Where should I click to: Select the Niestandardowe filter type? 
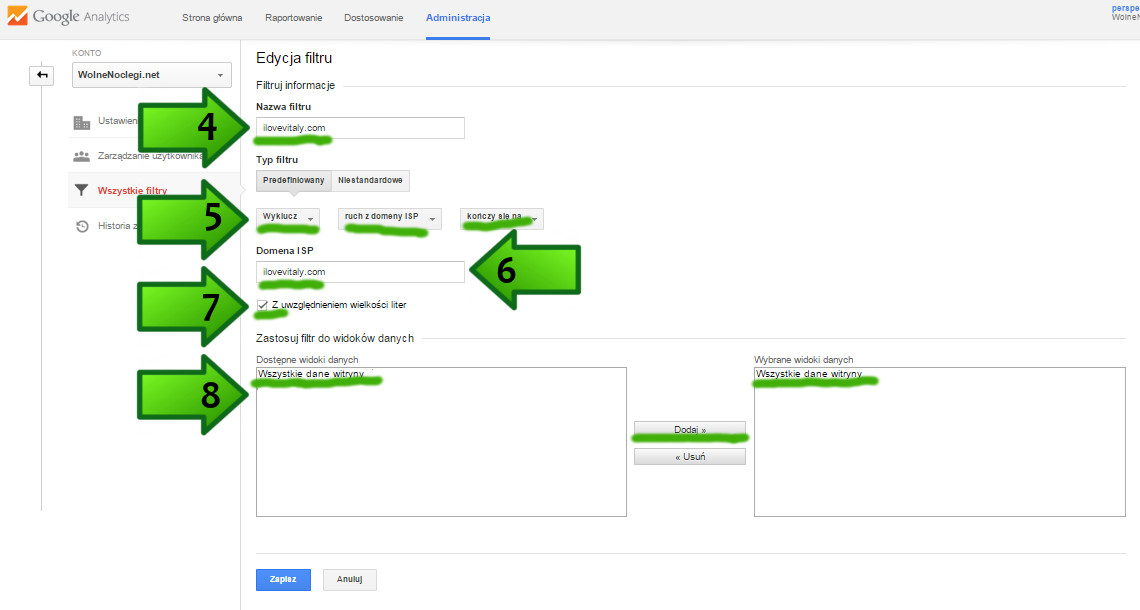(x=370, y=181)
